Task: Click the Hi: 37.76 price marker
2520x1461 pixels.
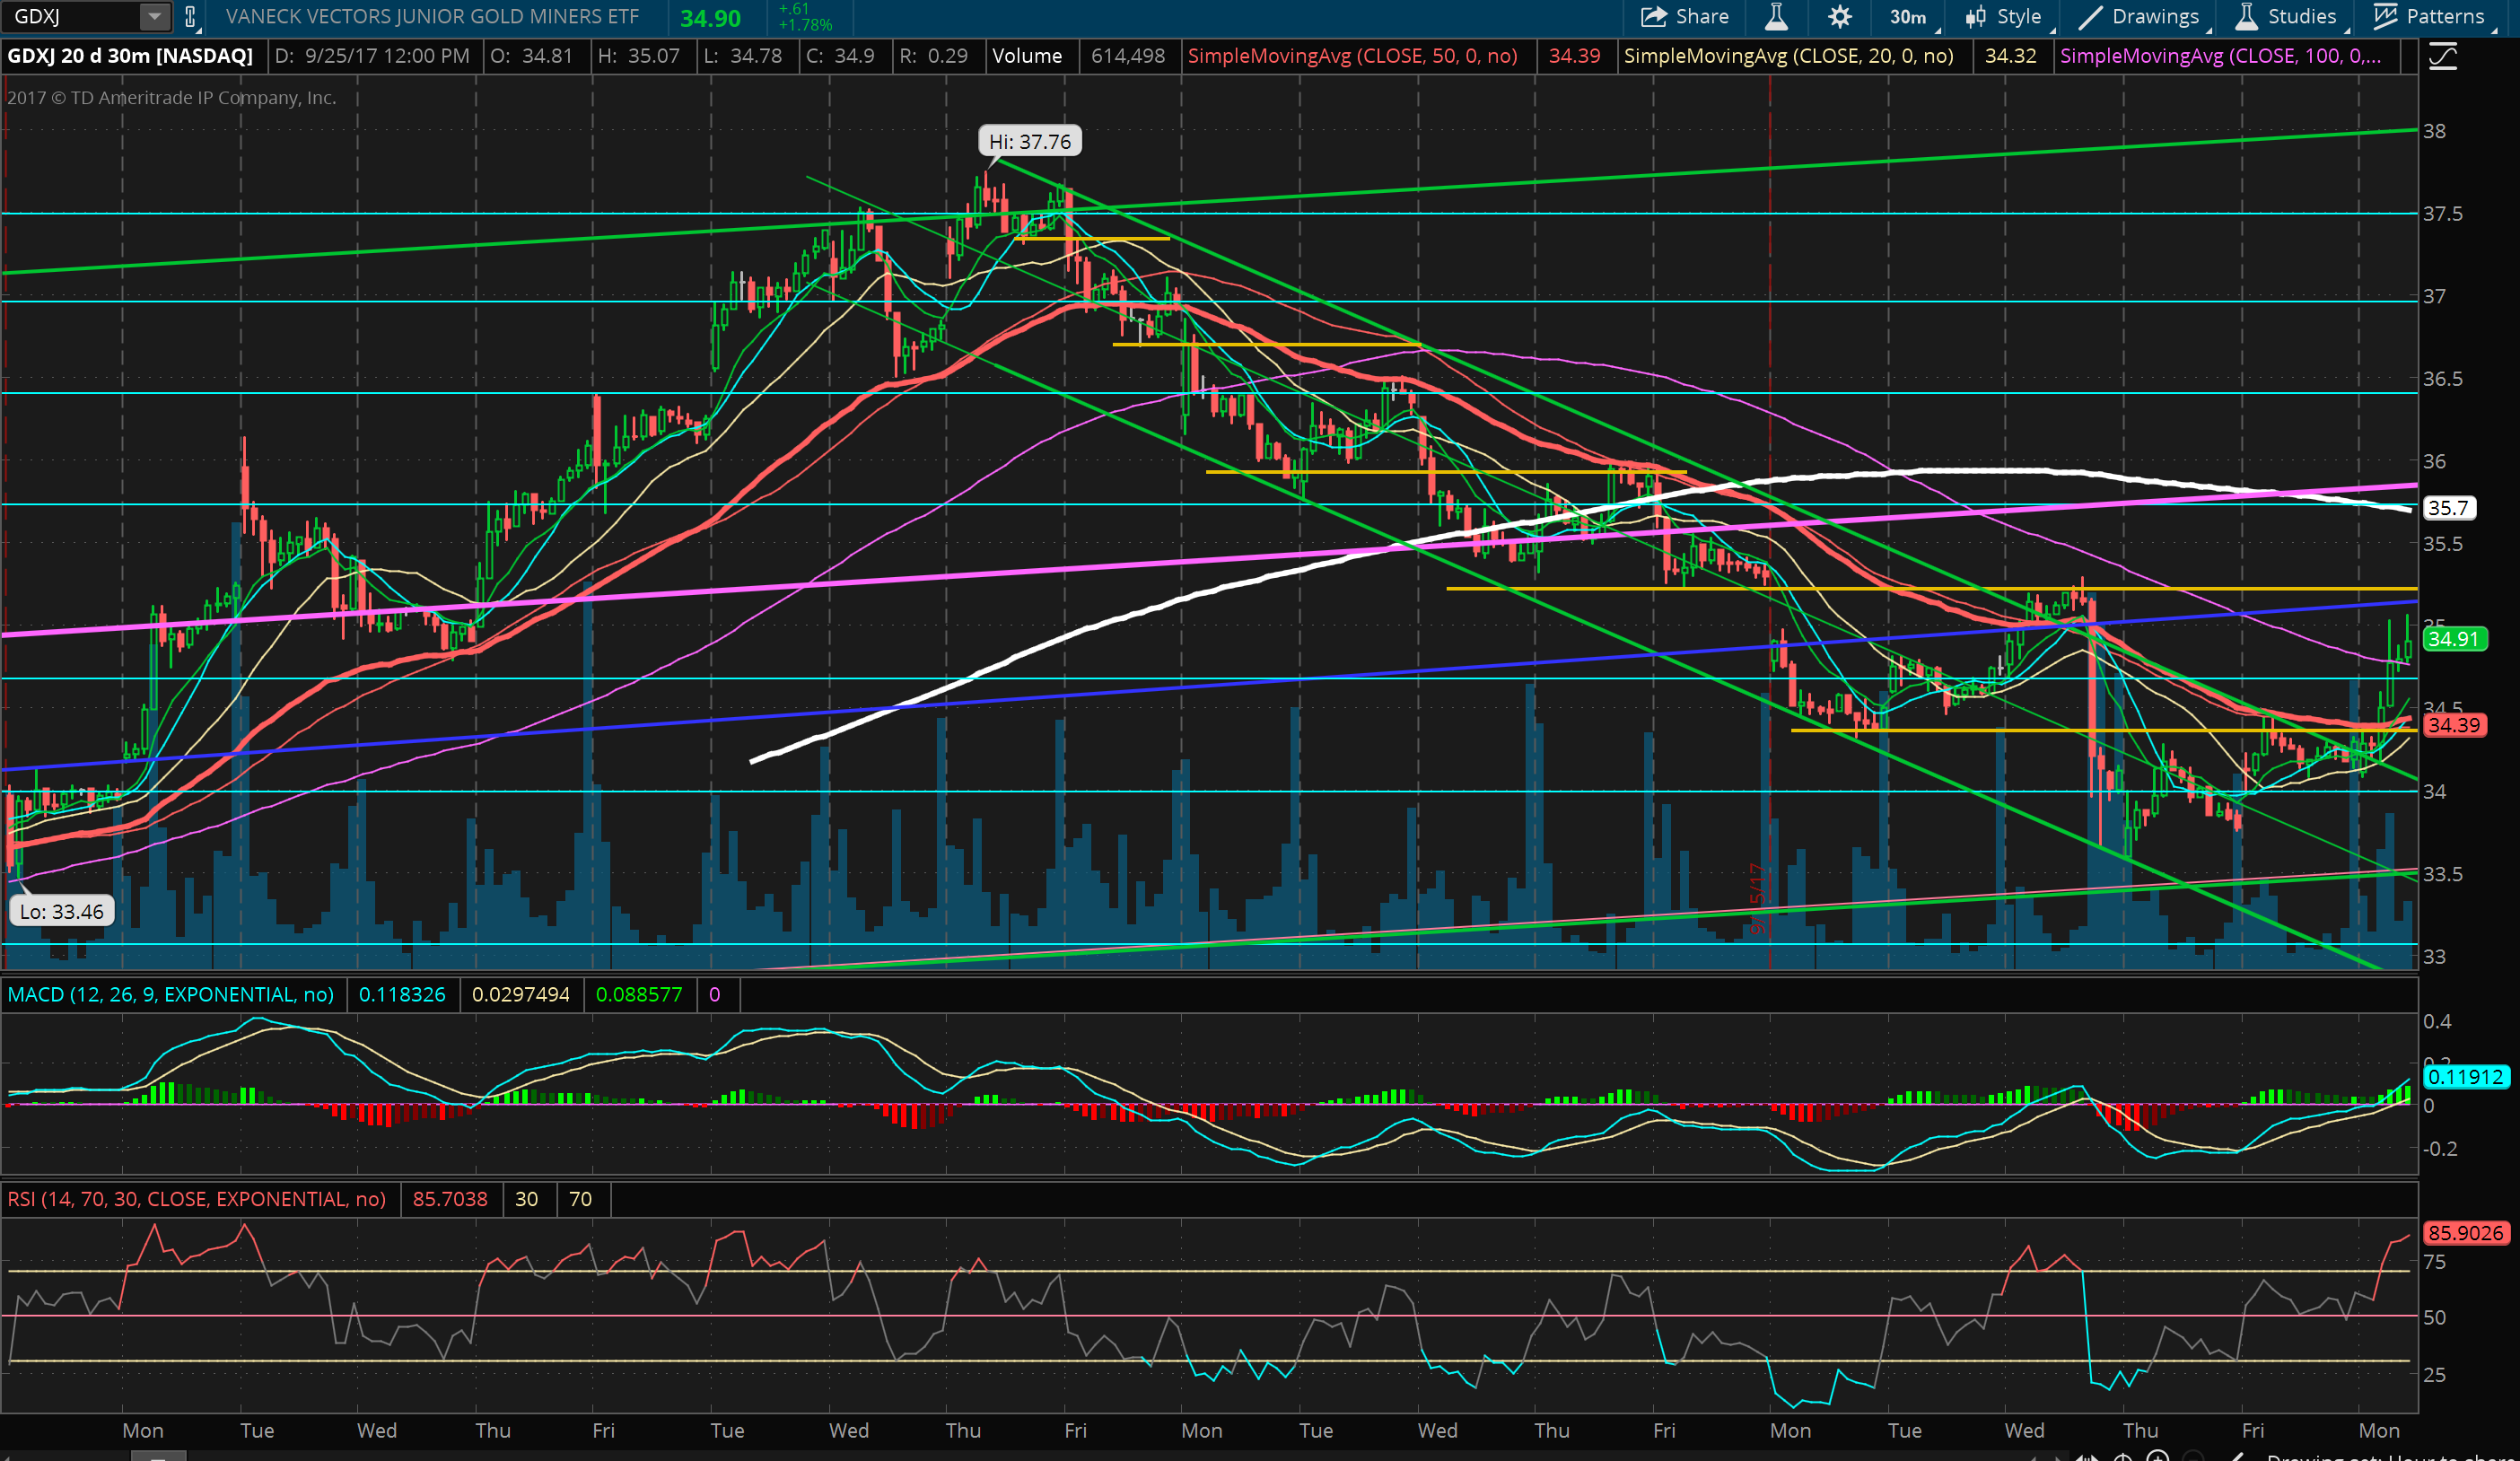Action: 1029,142
